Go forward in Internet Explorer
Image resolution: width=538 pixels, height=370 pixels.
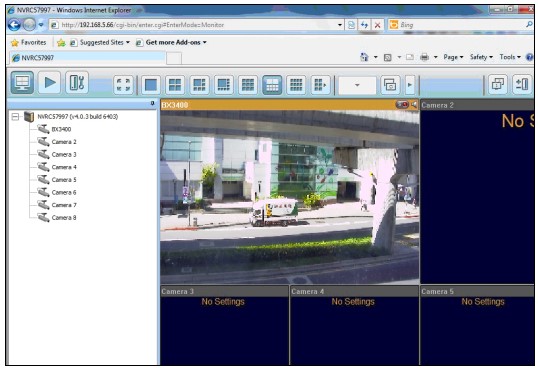click(x=29, y=25)
